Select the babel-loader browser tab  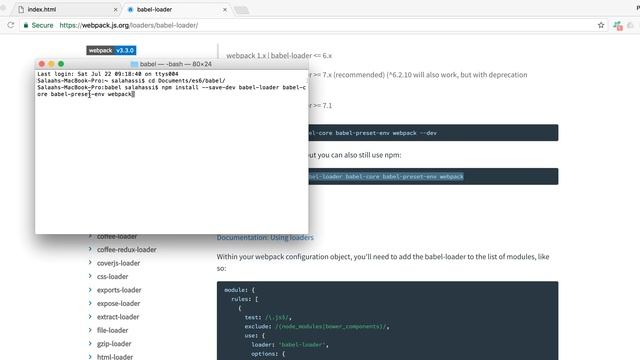(176, 9)
